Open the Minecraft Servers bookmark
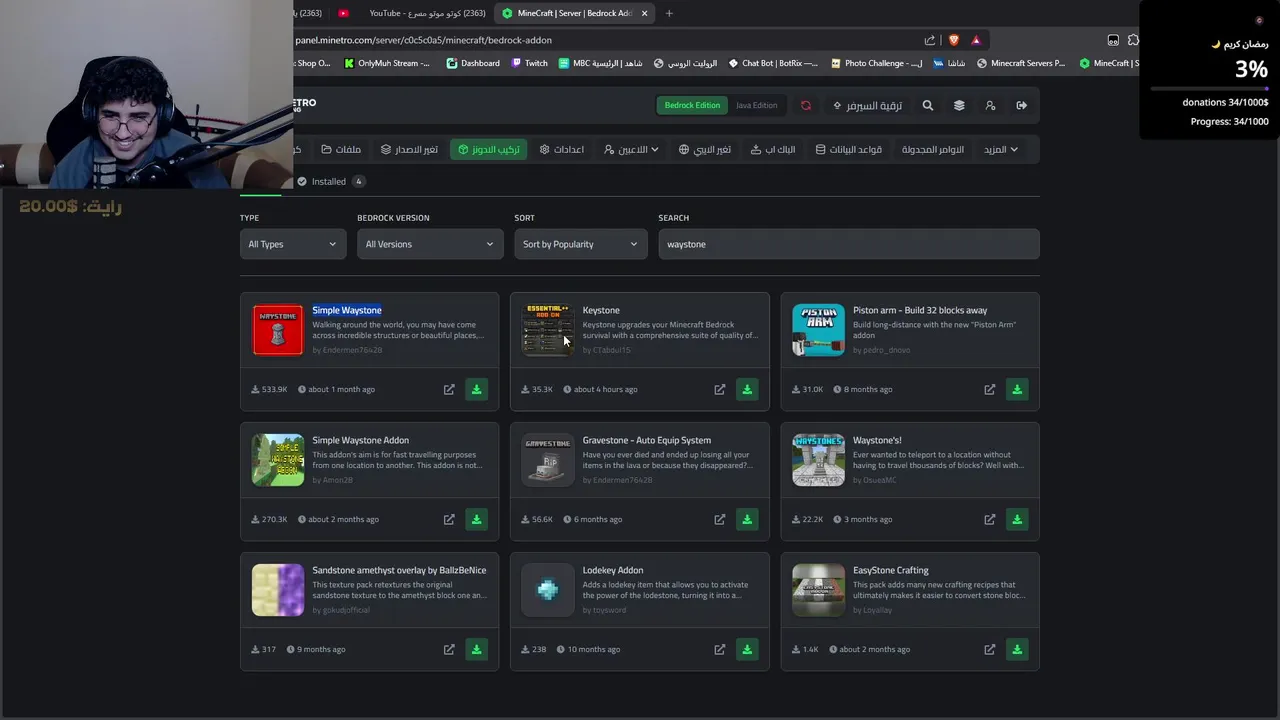 click(x=1021, y=63)
